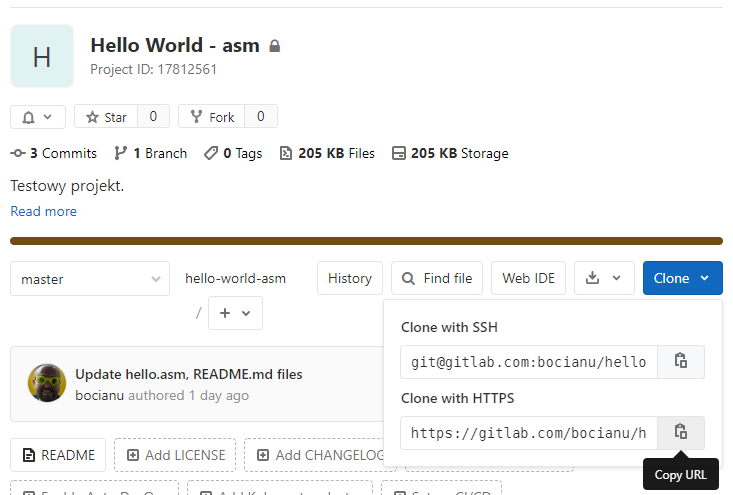
Task: Click the "Clone with HTTPS" label
Action: click(457, 398)
